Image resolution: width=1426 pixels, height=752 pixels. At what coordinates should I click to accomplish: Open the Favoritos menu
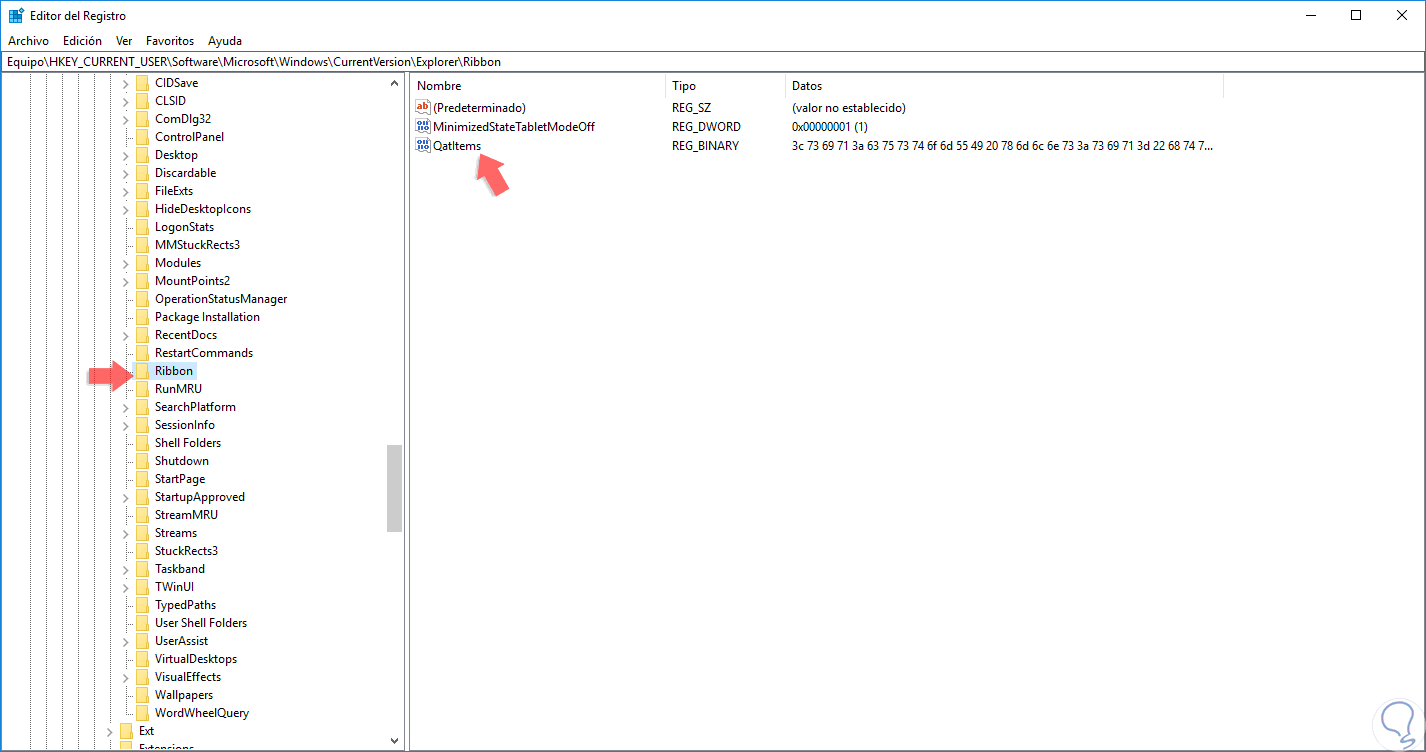coord(170,41)
